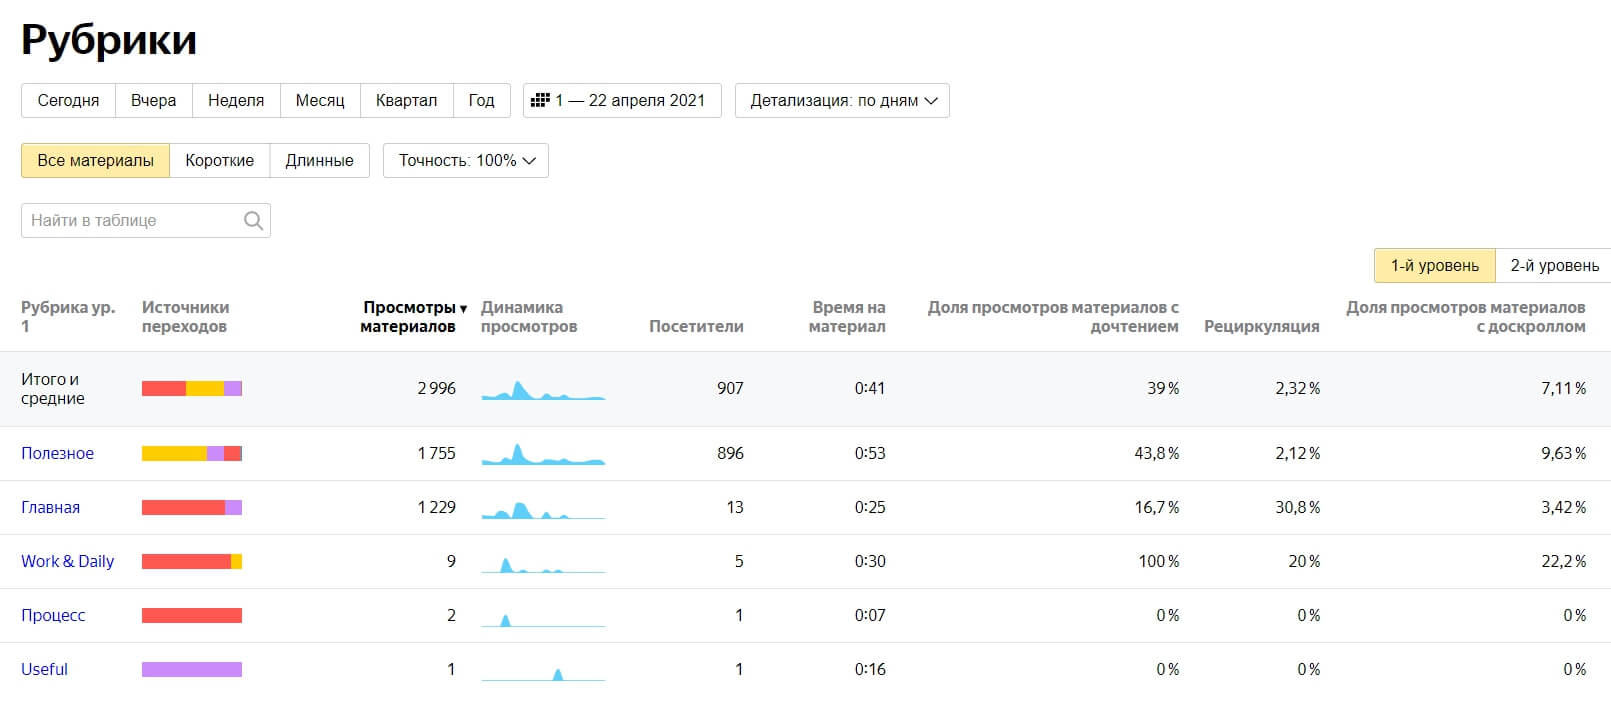This screenshot has height=702, width=1611.
Task: Click the Полезное views sparkline chart
Action: click(543, 454)
